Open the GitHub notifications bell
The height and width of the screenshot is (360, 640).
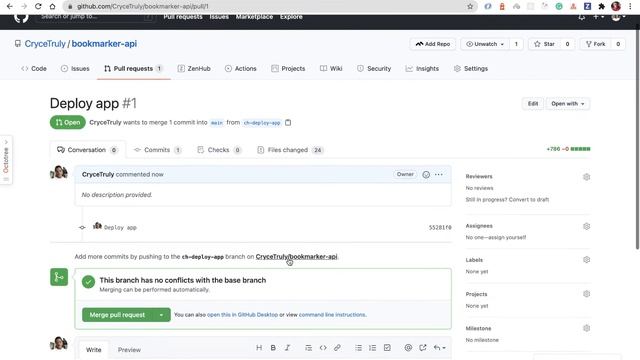coord(582,17)
